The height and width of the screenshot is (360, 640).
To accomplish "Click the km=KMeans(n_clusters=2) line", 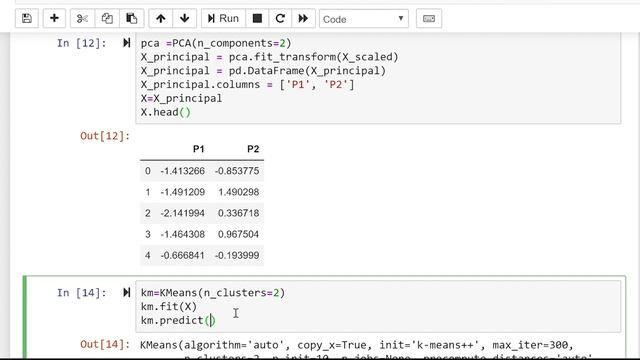I will [x=213, y=293].
